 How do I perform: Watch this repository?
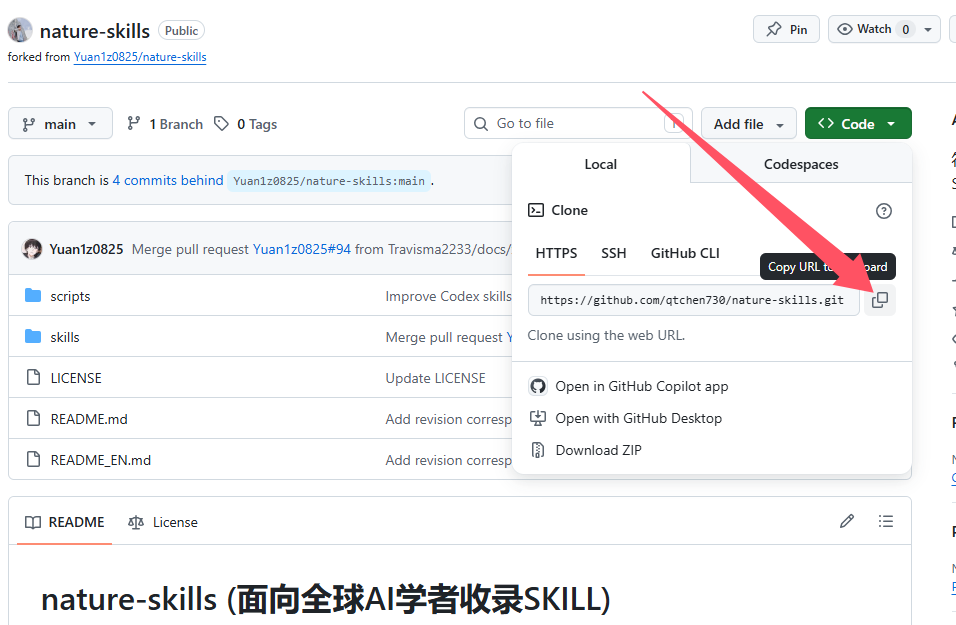point(872,29)
